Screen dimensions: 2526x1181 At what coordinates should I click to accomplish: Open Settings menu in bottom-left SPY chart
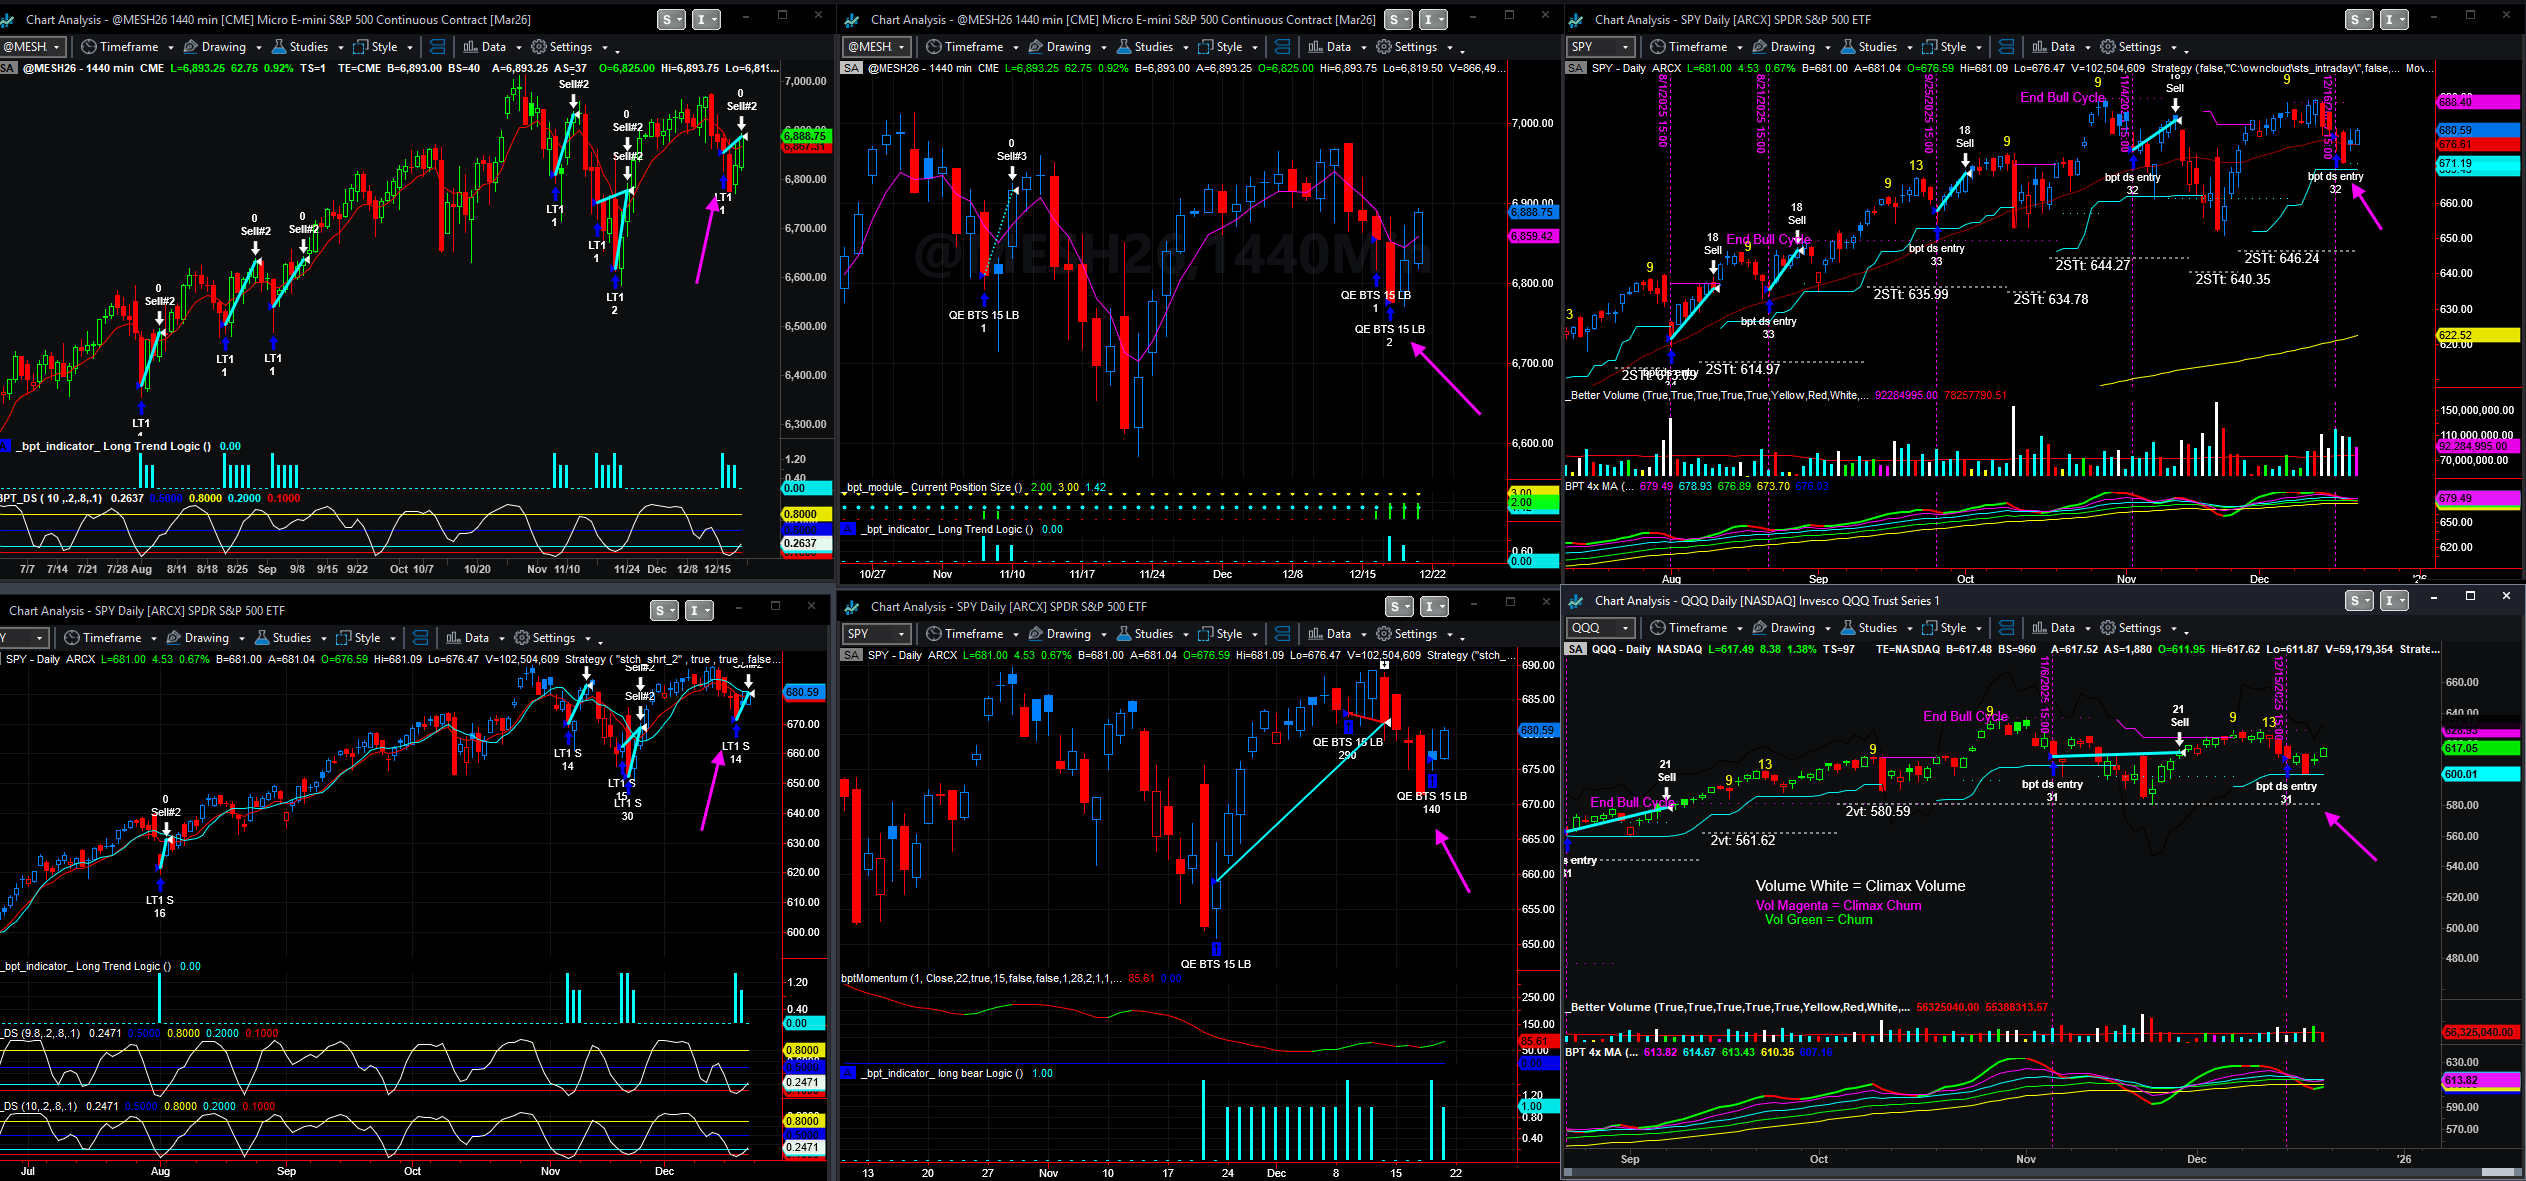[545, 638]
